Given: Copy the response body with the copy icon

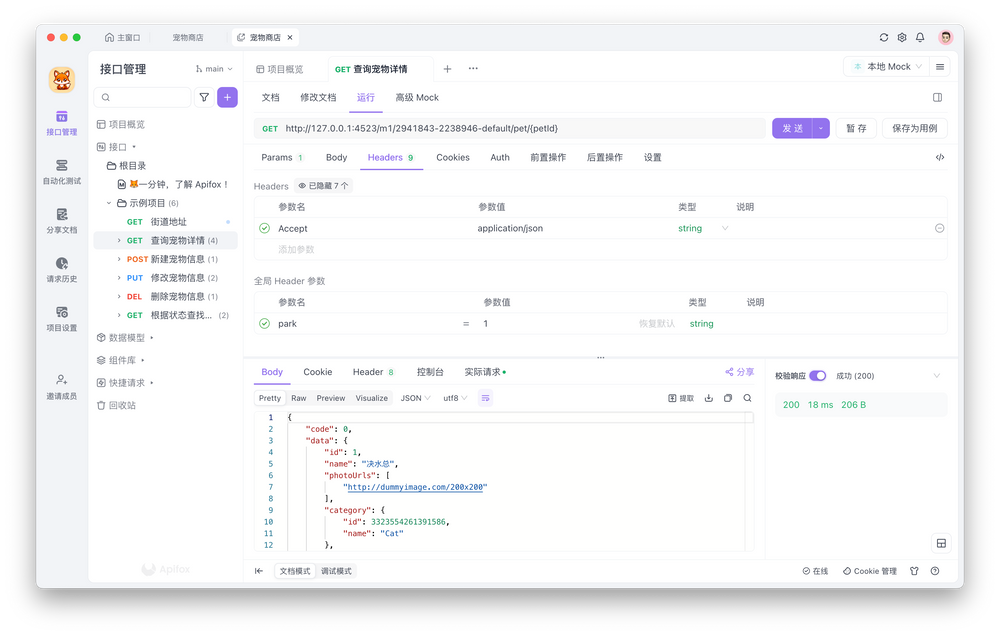Looking at the screenshot, I should [726, 397].
